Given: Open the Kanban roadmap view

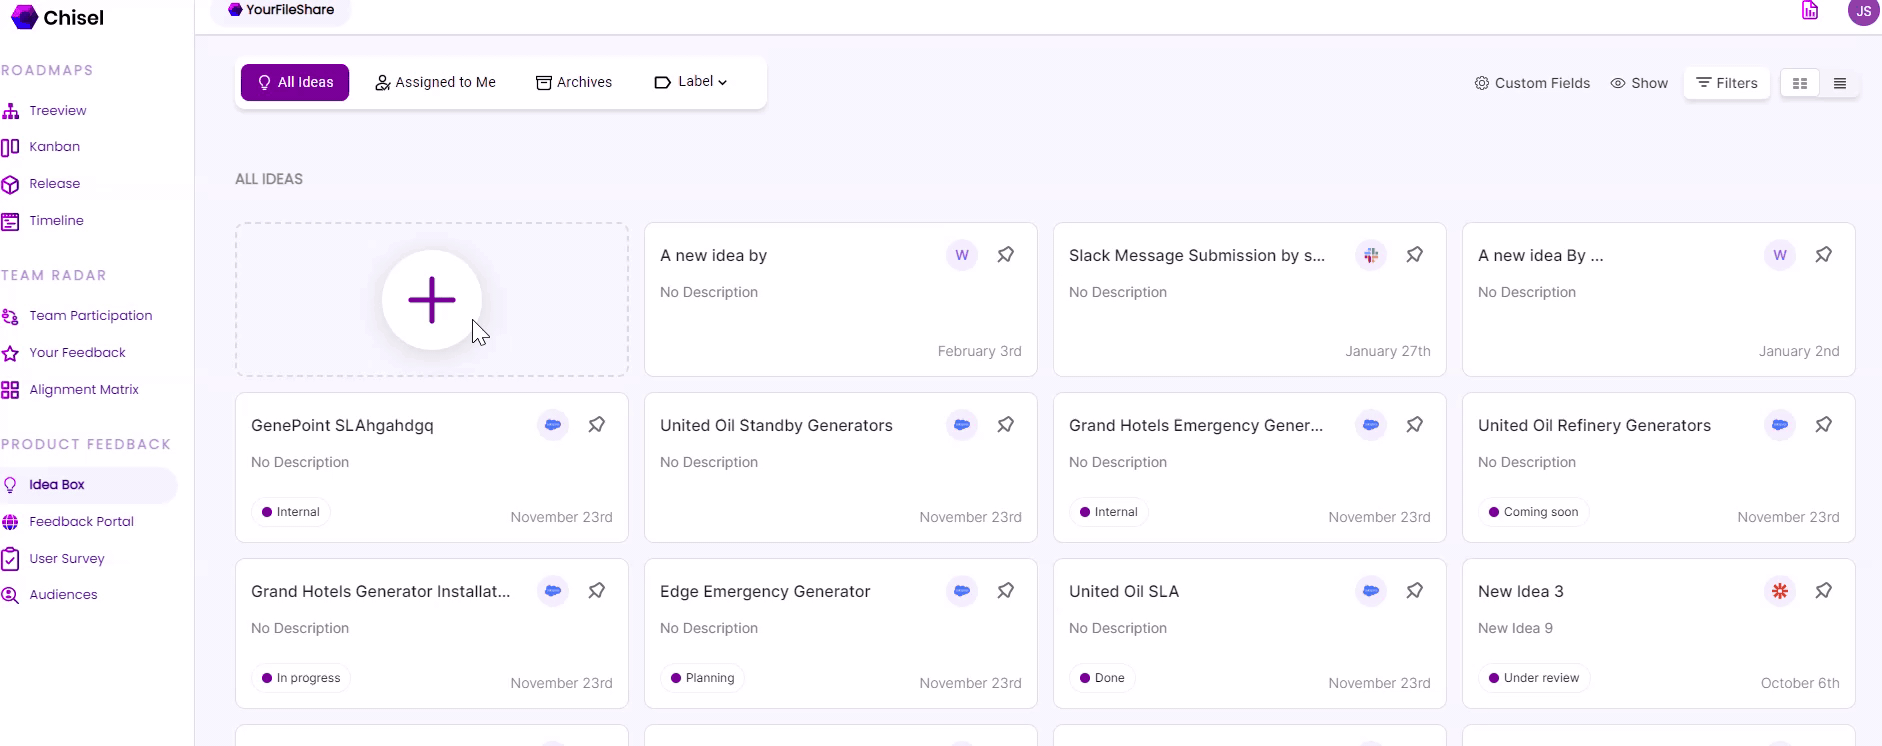Looking at the screenshot, I should [x=41, y=147].
